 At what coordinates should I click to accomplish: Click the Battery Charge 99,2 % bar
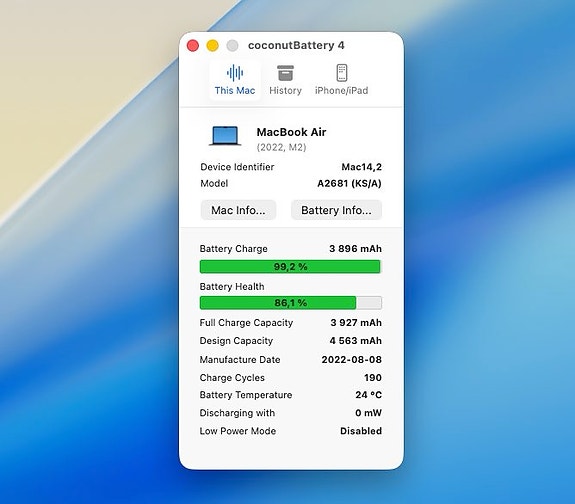click(x=290, y=267)
